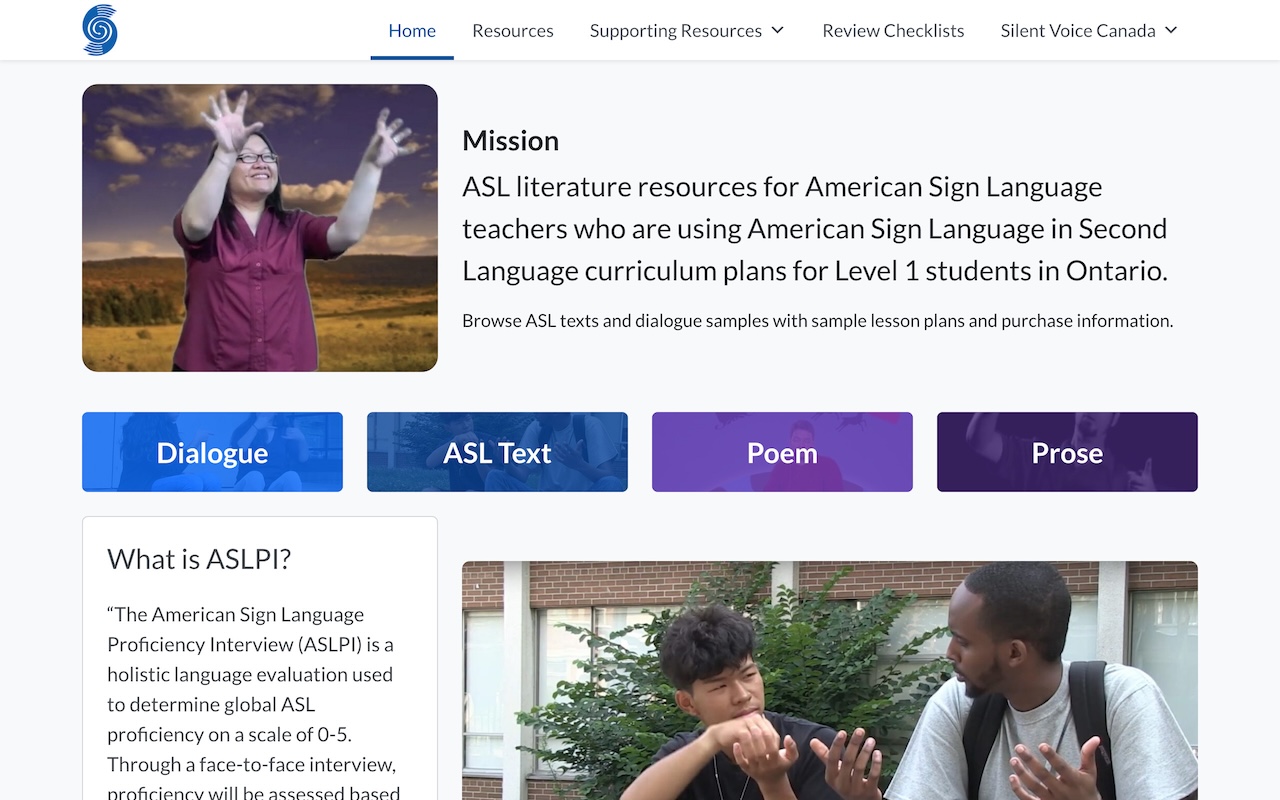Image resolution: width=1280 pixels, height=800 pixels.
Task: Select the Dialogue category button
Action: (212, 452)
